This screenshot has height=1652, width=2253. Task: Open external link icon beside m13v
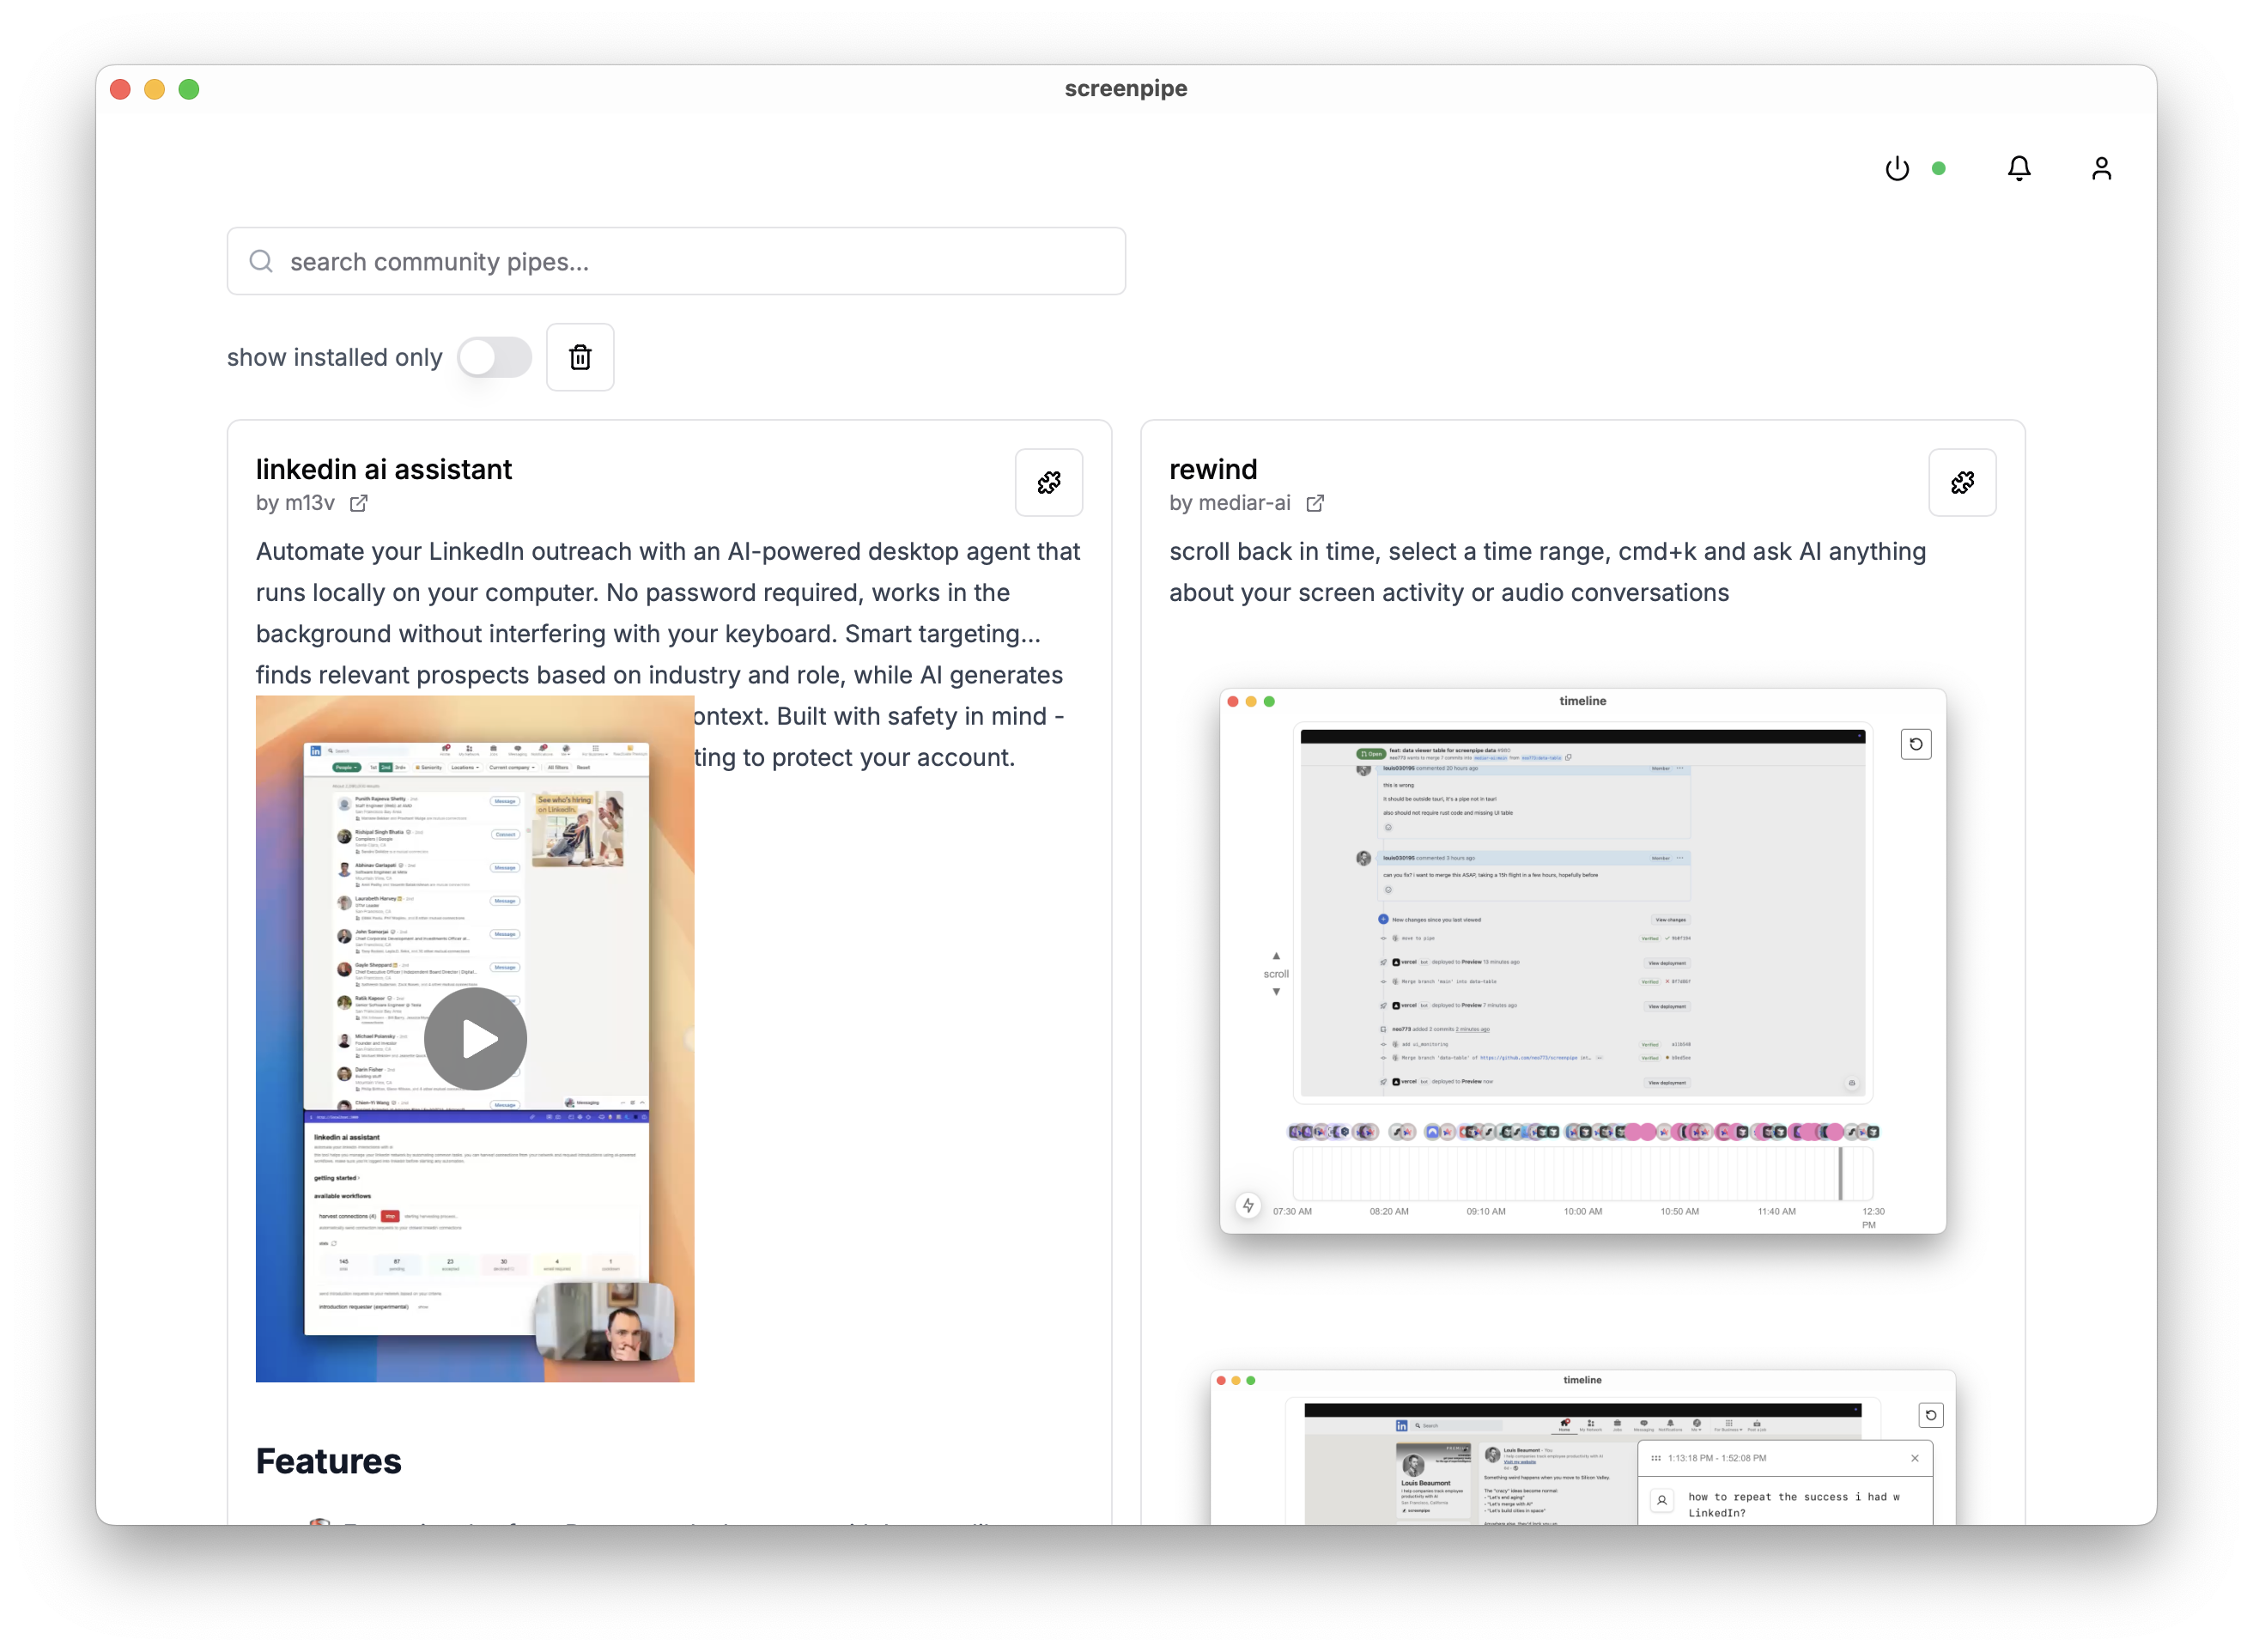(358, 503)
